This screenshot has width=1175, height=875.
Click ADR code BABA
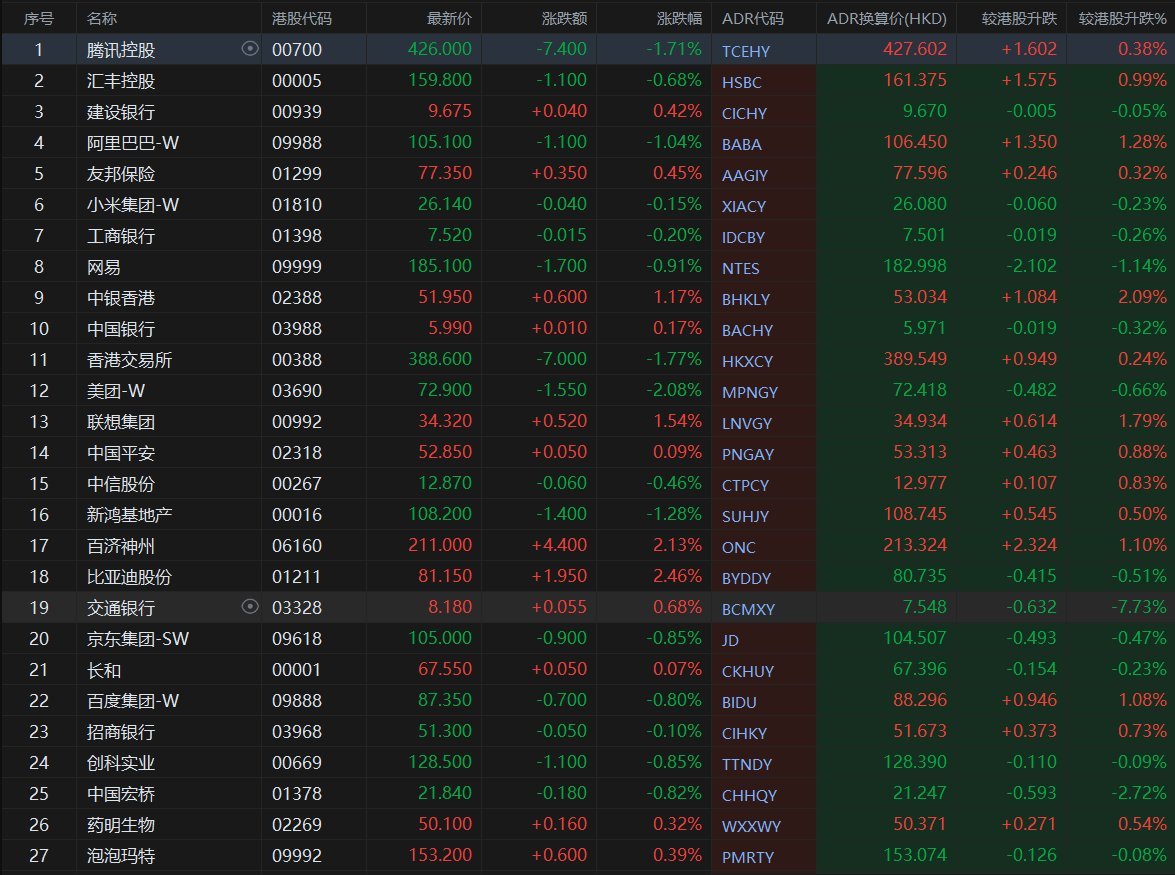(742, 145)
